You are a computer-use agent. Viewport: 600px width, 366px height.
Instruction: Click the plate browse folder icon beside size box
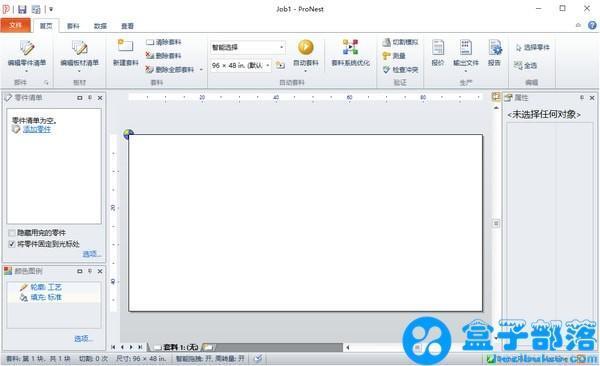coord(280,65)
